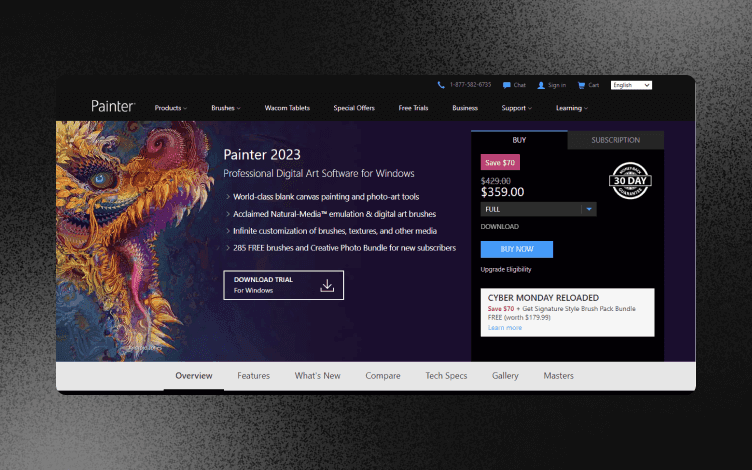The image size is (752, 470).
Task: Open the shopping Cart icon
Action: [581, 85]
